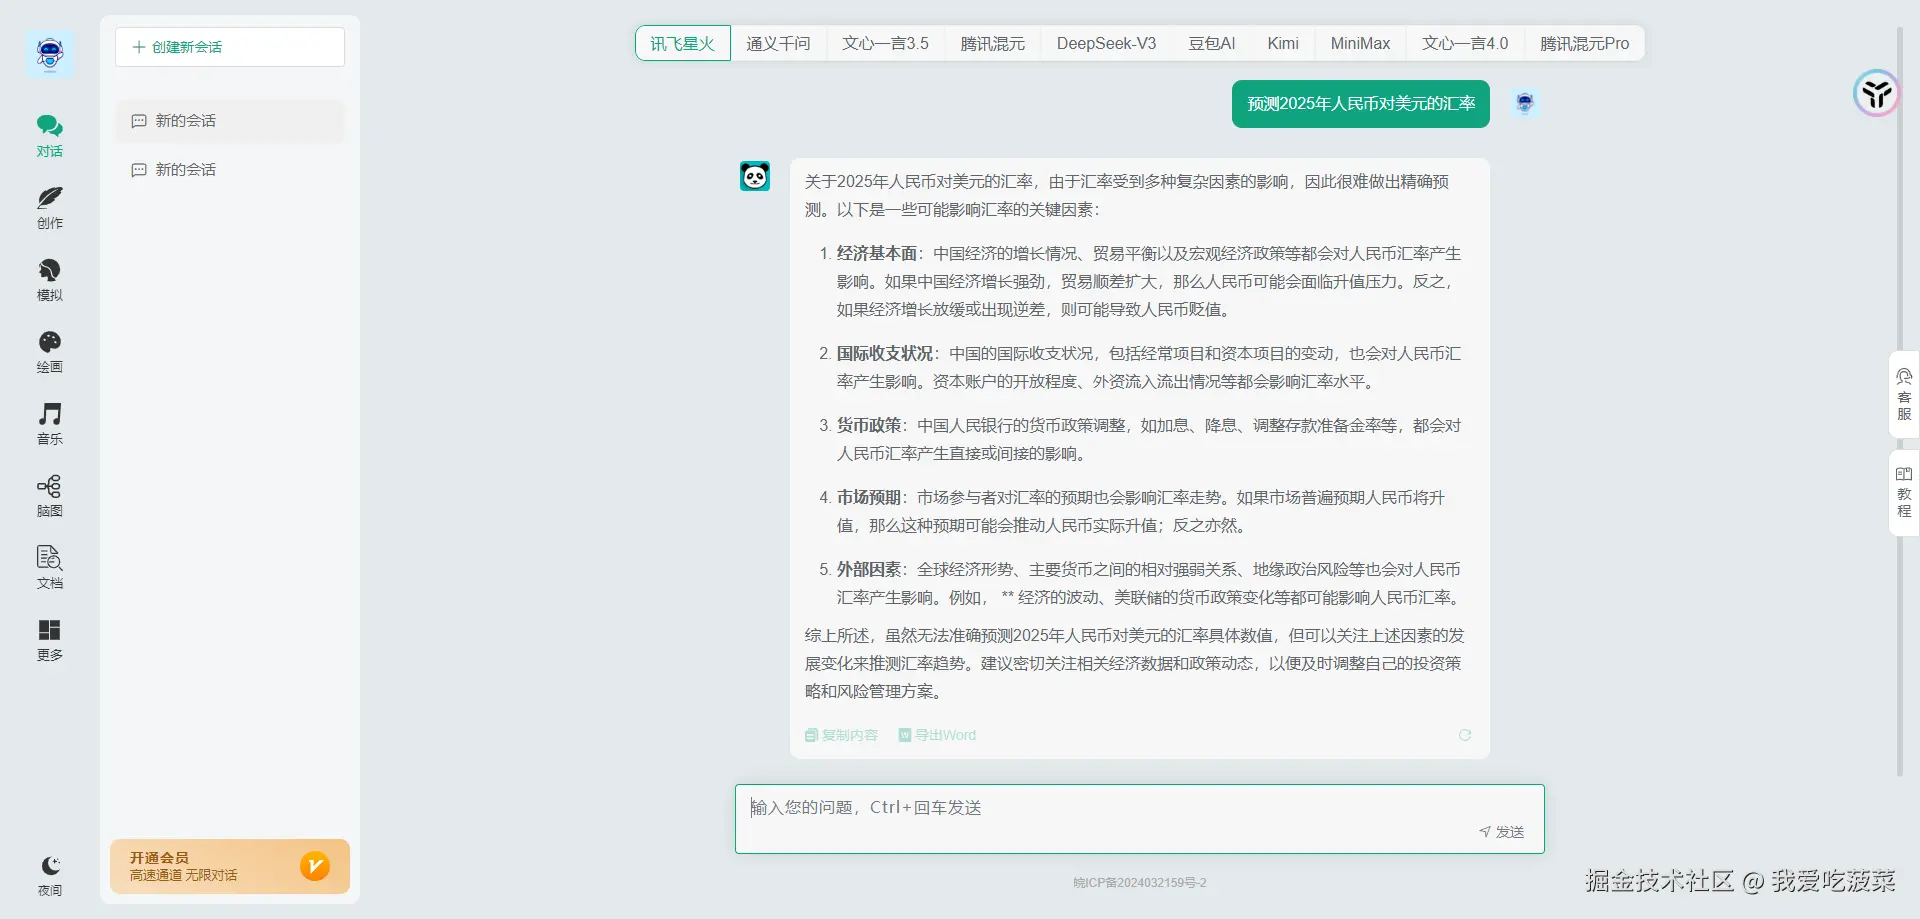The height and width of the screenshot is (919, 1920).
Task: Click the user avatar beside the question
Action: pyautogui.click(x=1525, y=103)
